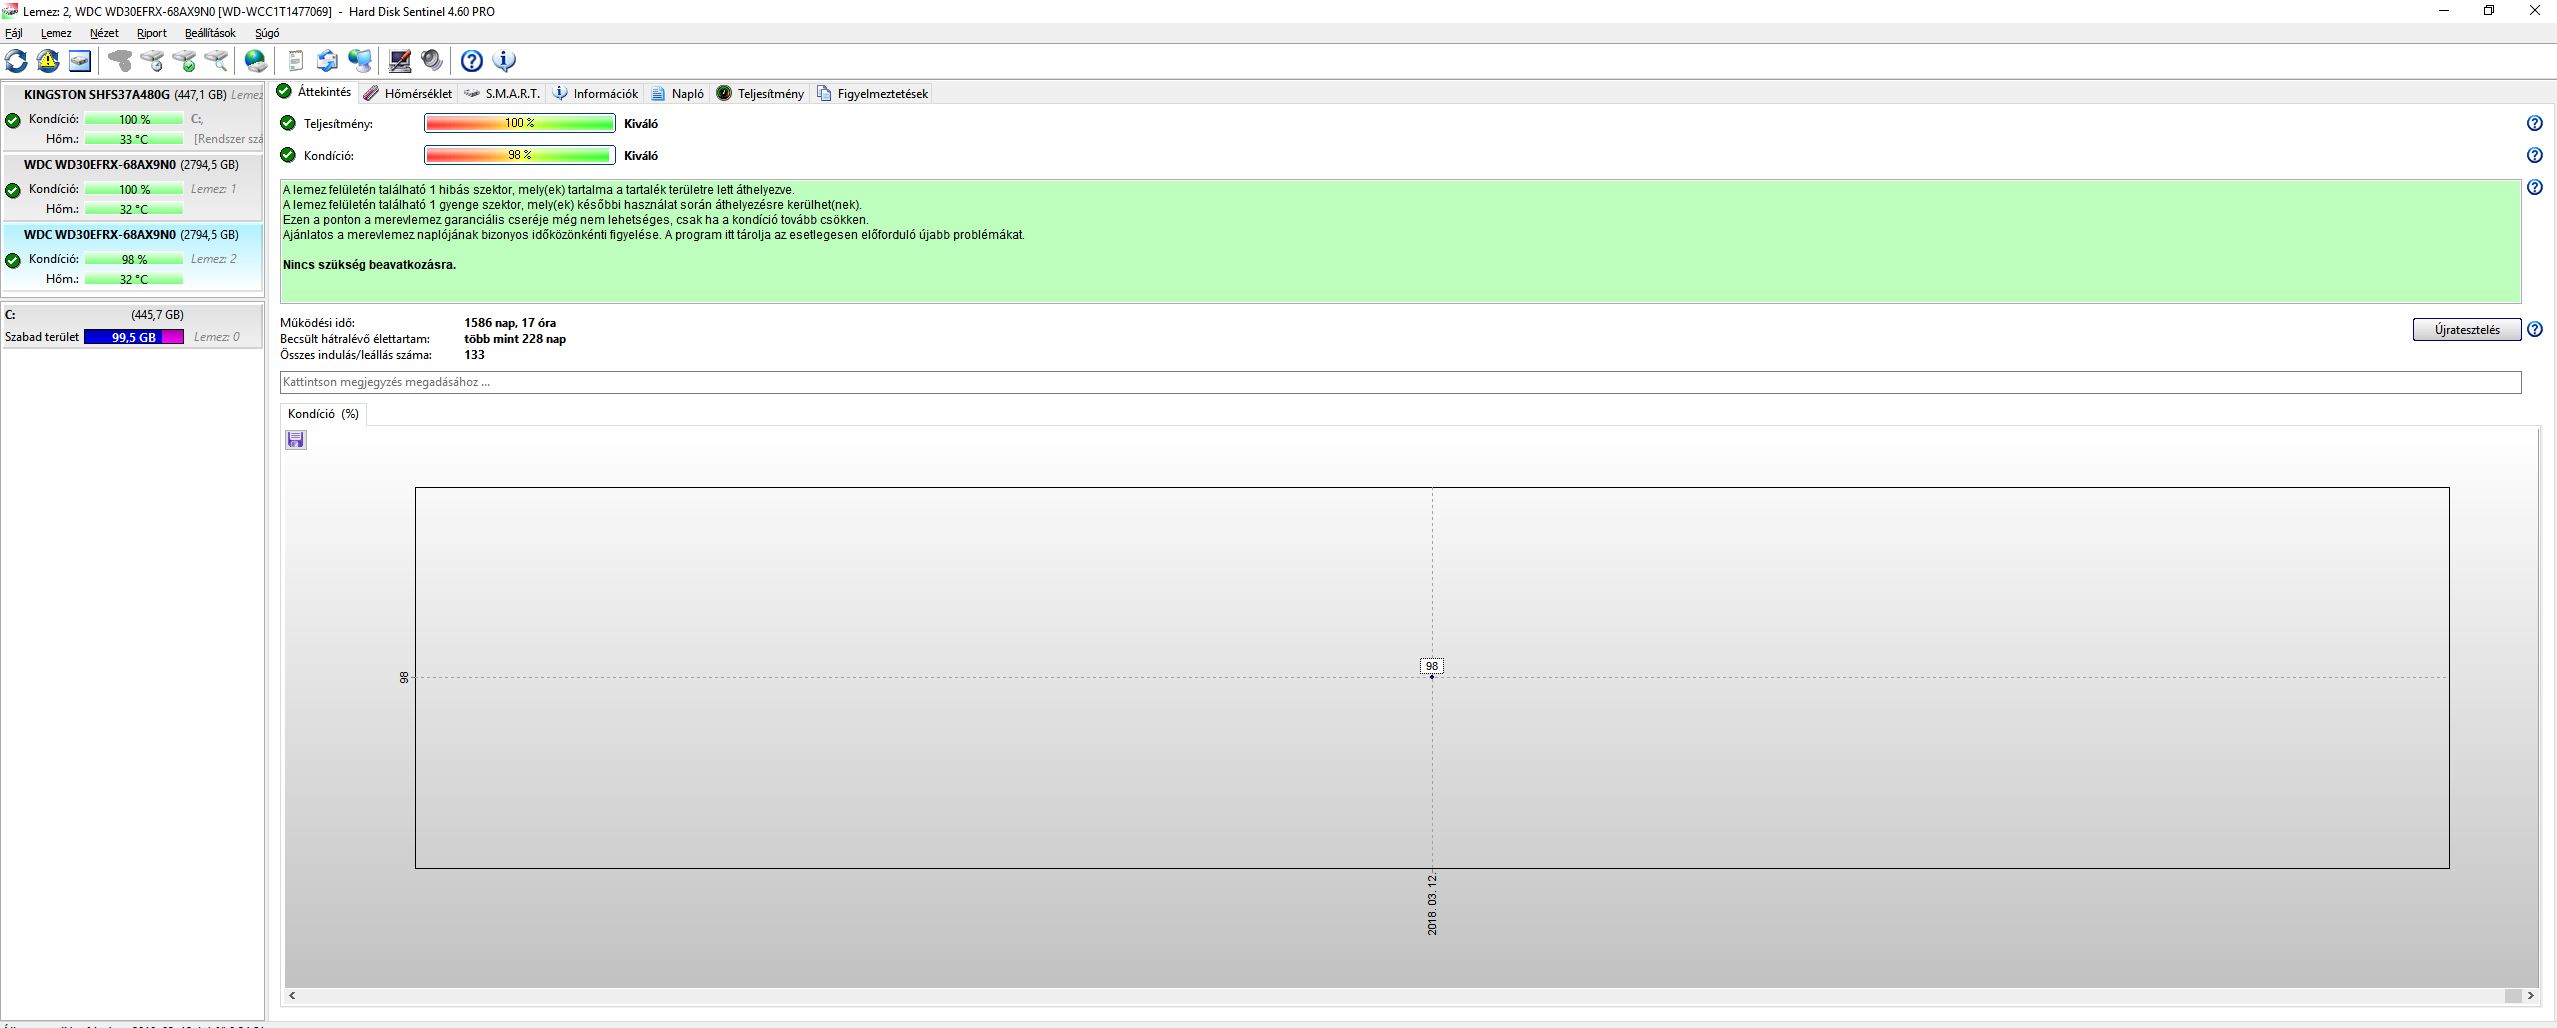Click the green check beside the overview Kondíció label
The height and width of the screenshot is (1028, 2557).
point(288,155)
